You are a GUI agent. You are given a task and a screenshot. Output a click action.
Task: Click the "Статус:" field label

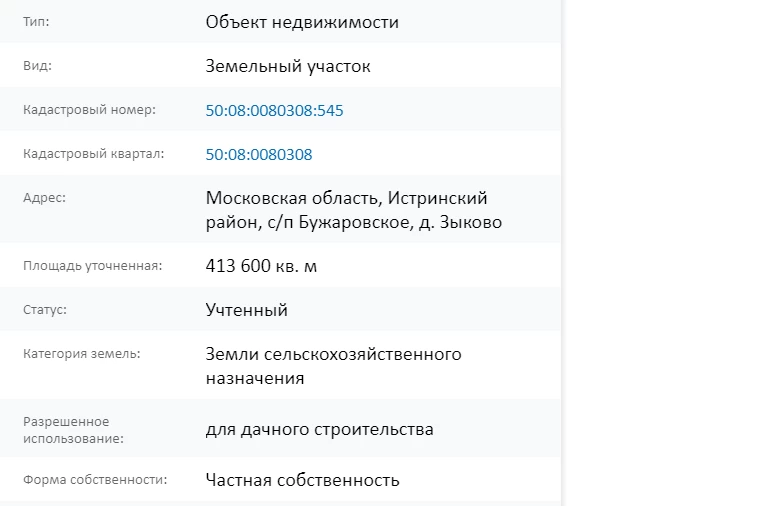(45, 310)
